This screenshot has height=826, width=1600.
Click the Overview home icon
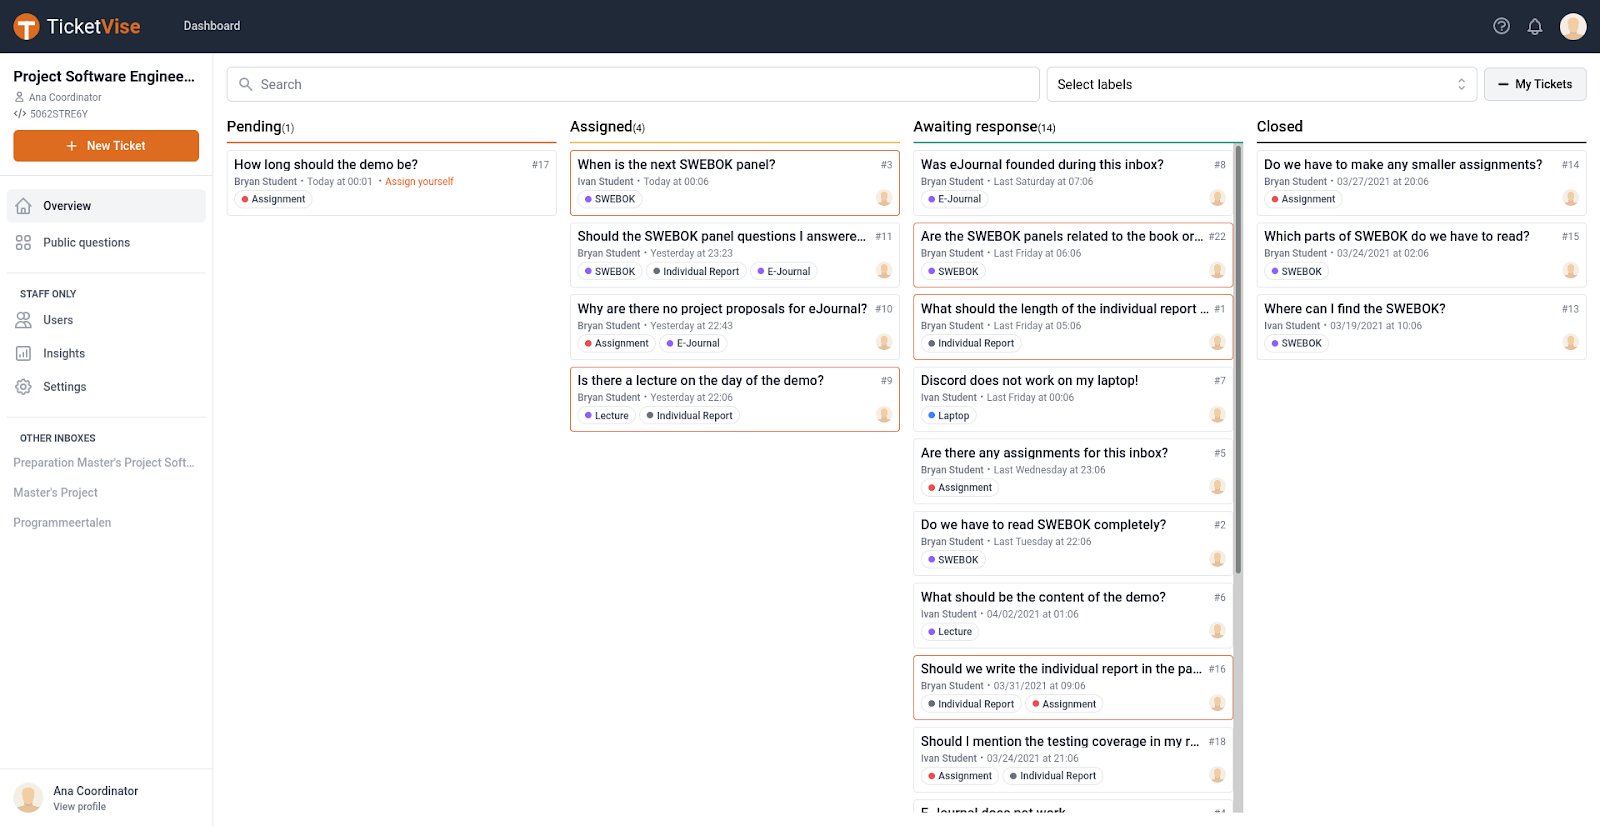coord(24,206)
